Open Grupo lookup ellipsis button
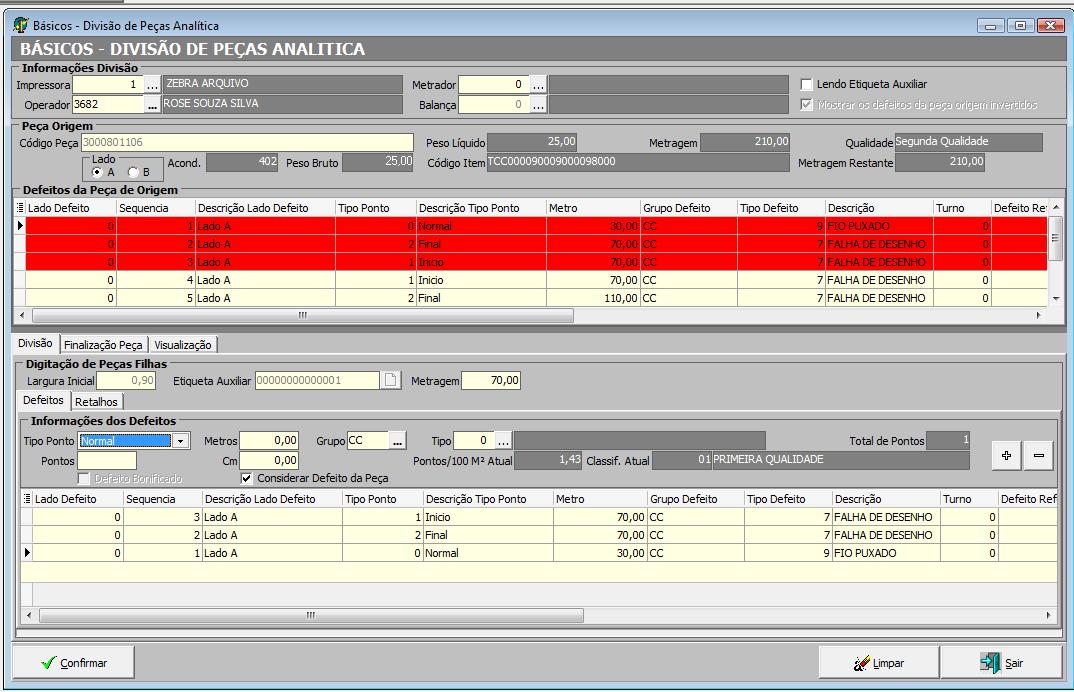The width and height of the screenshot is (1074, 692). (397, 441)
